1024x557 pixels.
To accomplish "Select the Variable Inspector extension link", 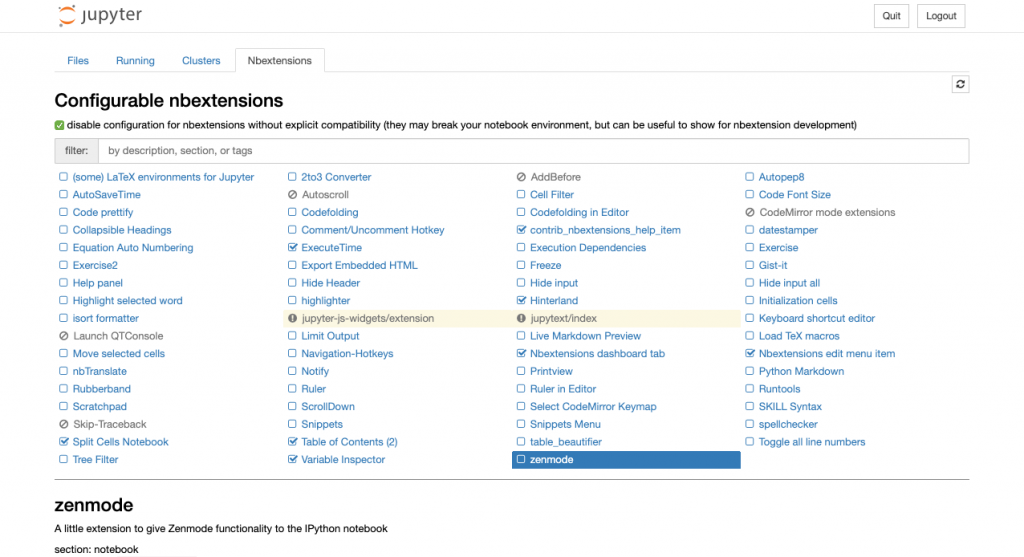I will pyautogui.click(x=343, y=460).
